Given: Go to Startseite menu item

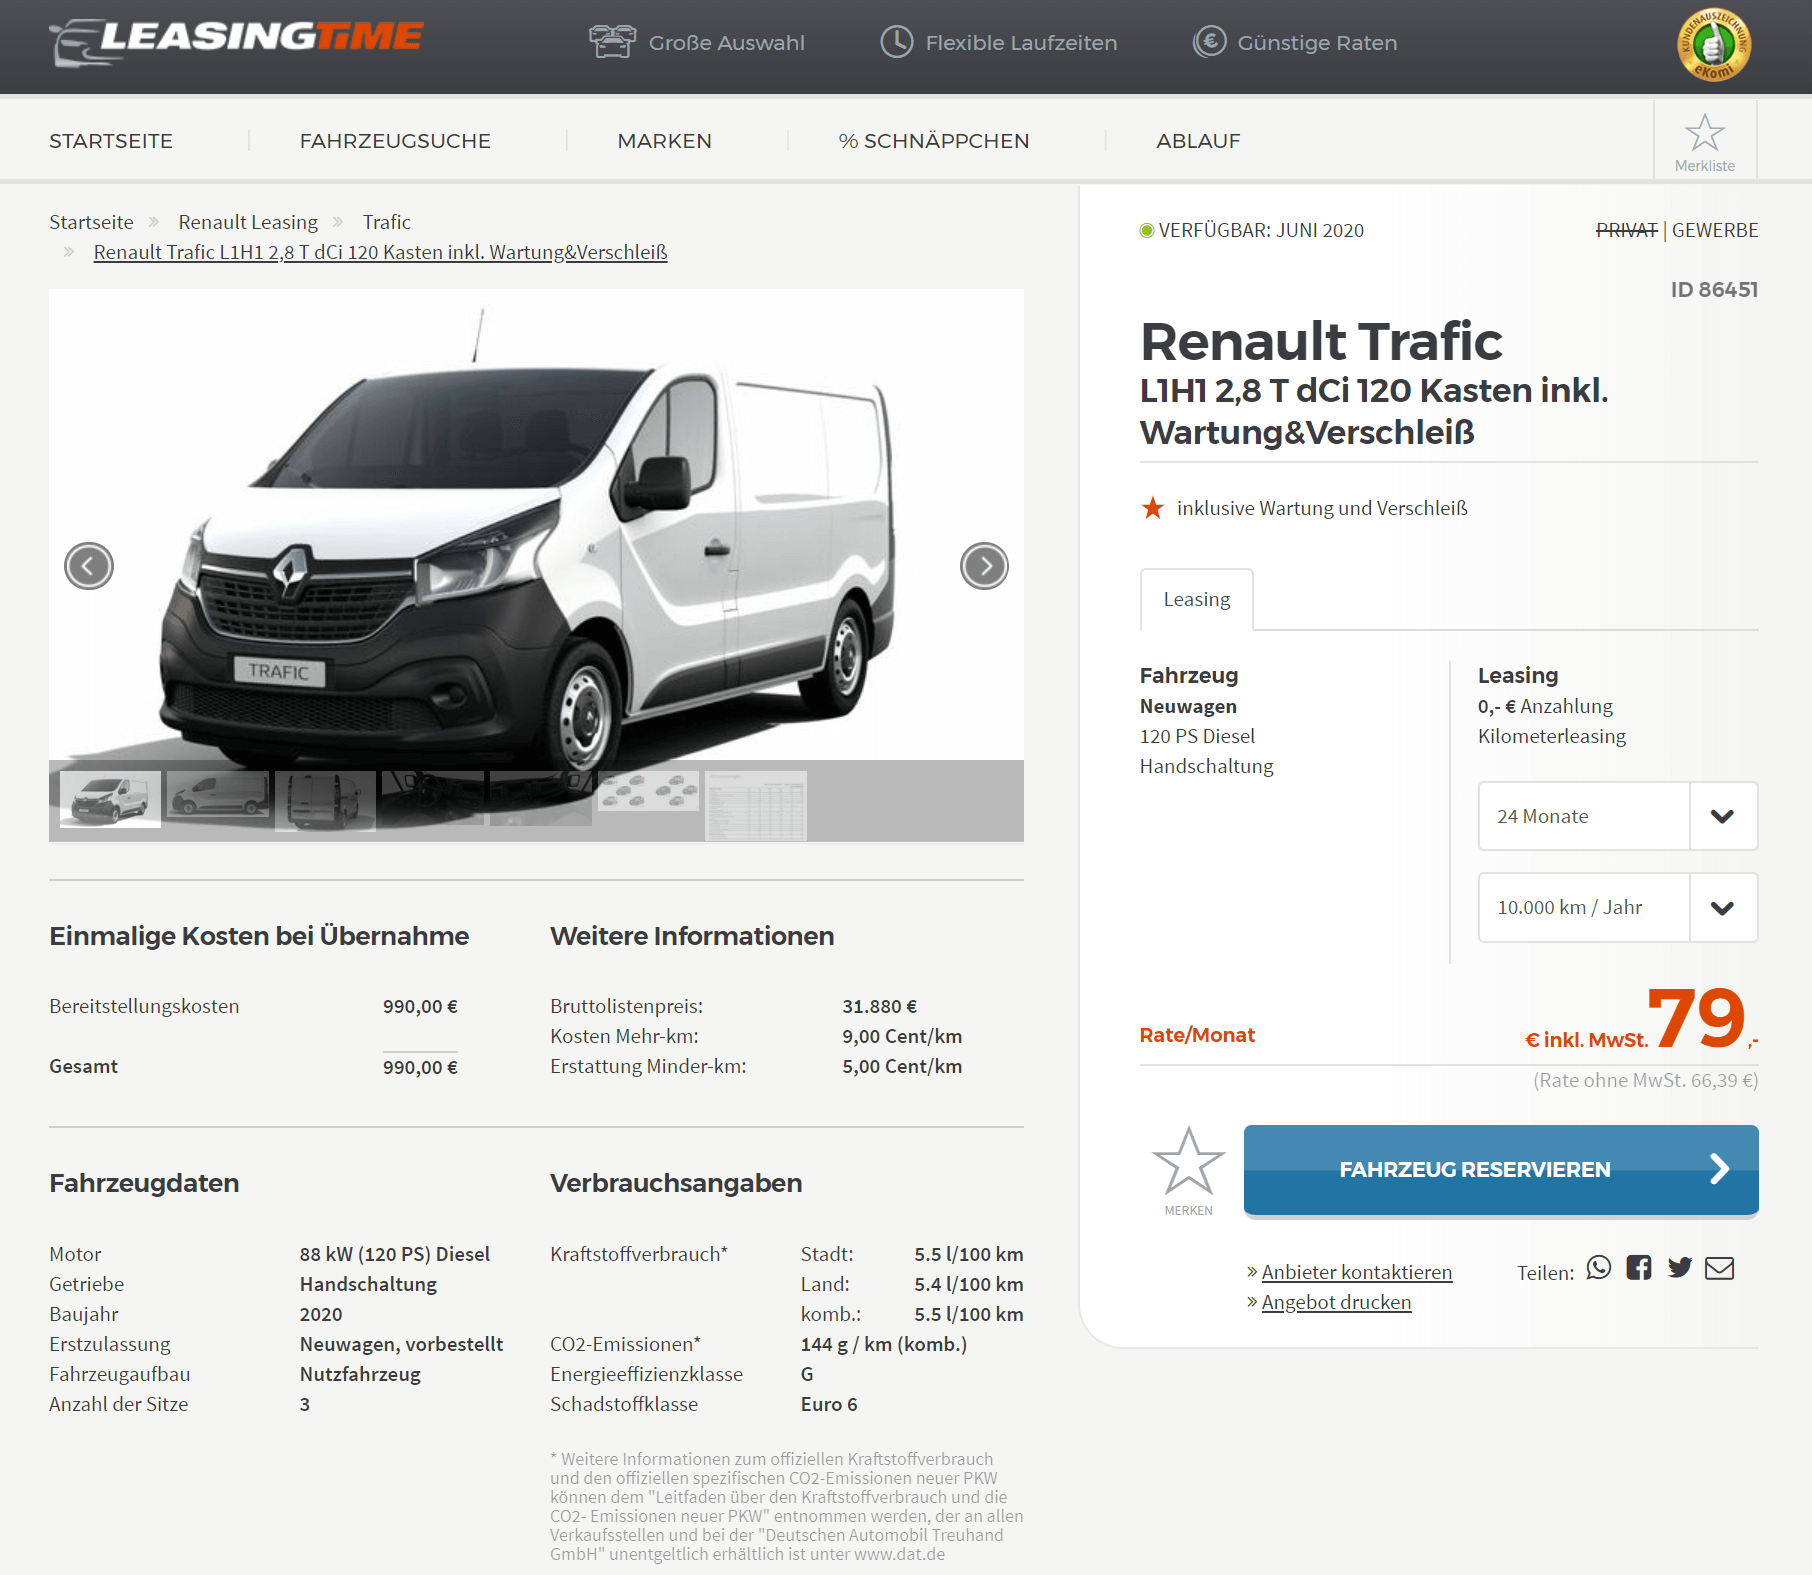Looking at the screenshot, I should [x=111, y=141].
